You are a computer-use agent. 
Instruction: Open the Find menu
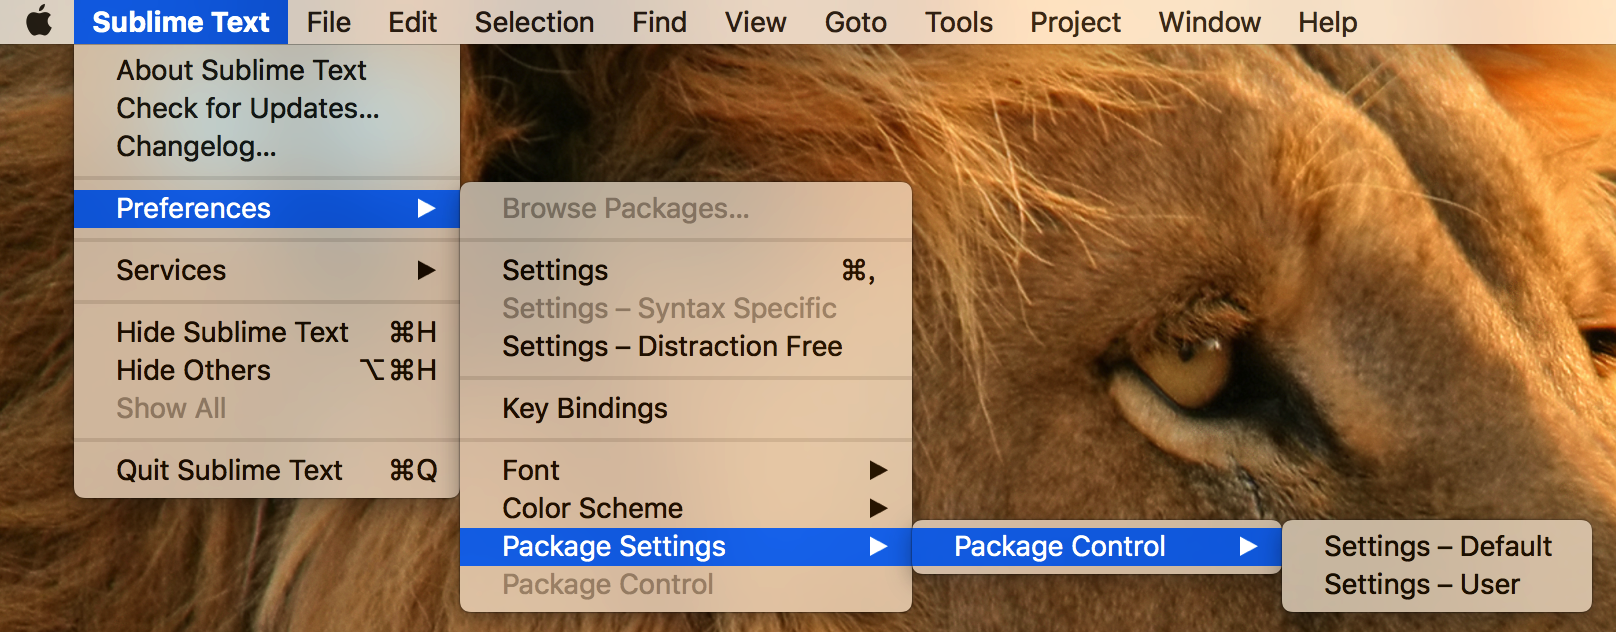coord(659,22)
